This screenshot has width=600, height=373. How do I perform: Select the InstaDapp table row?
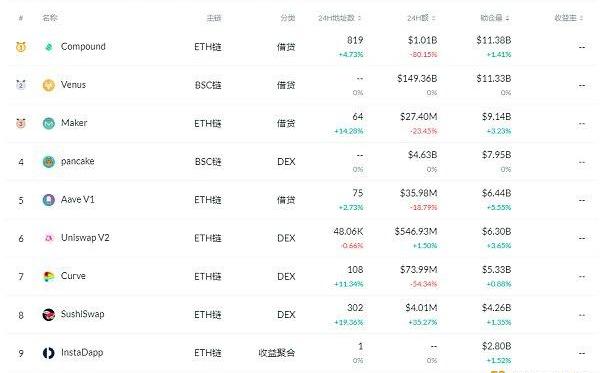point(300,353)
